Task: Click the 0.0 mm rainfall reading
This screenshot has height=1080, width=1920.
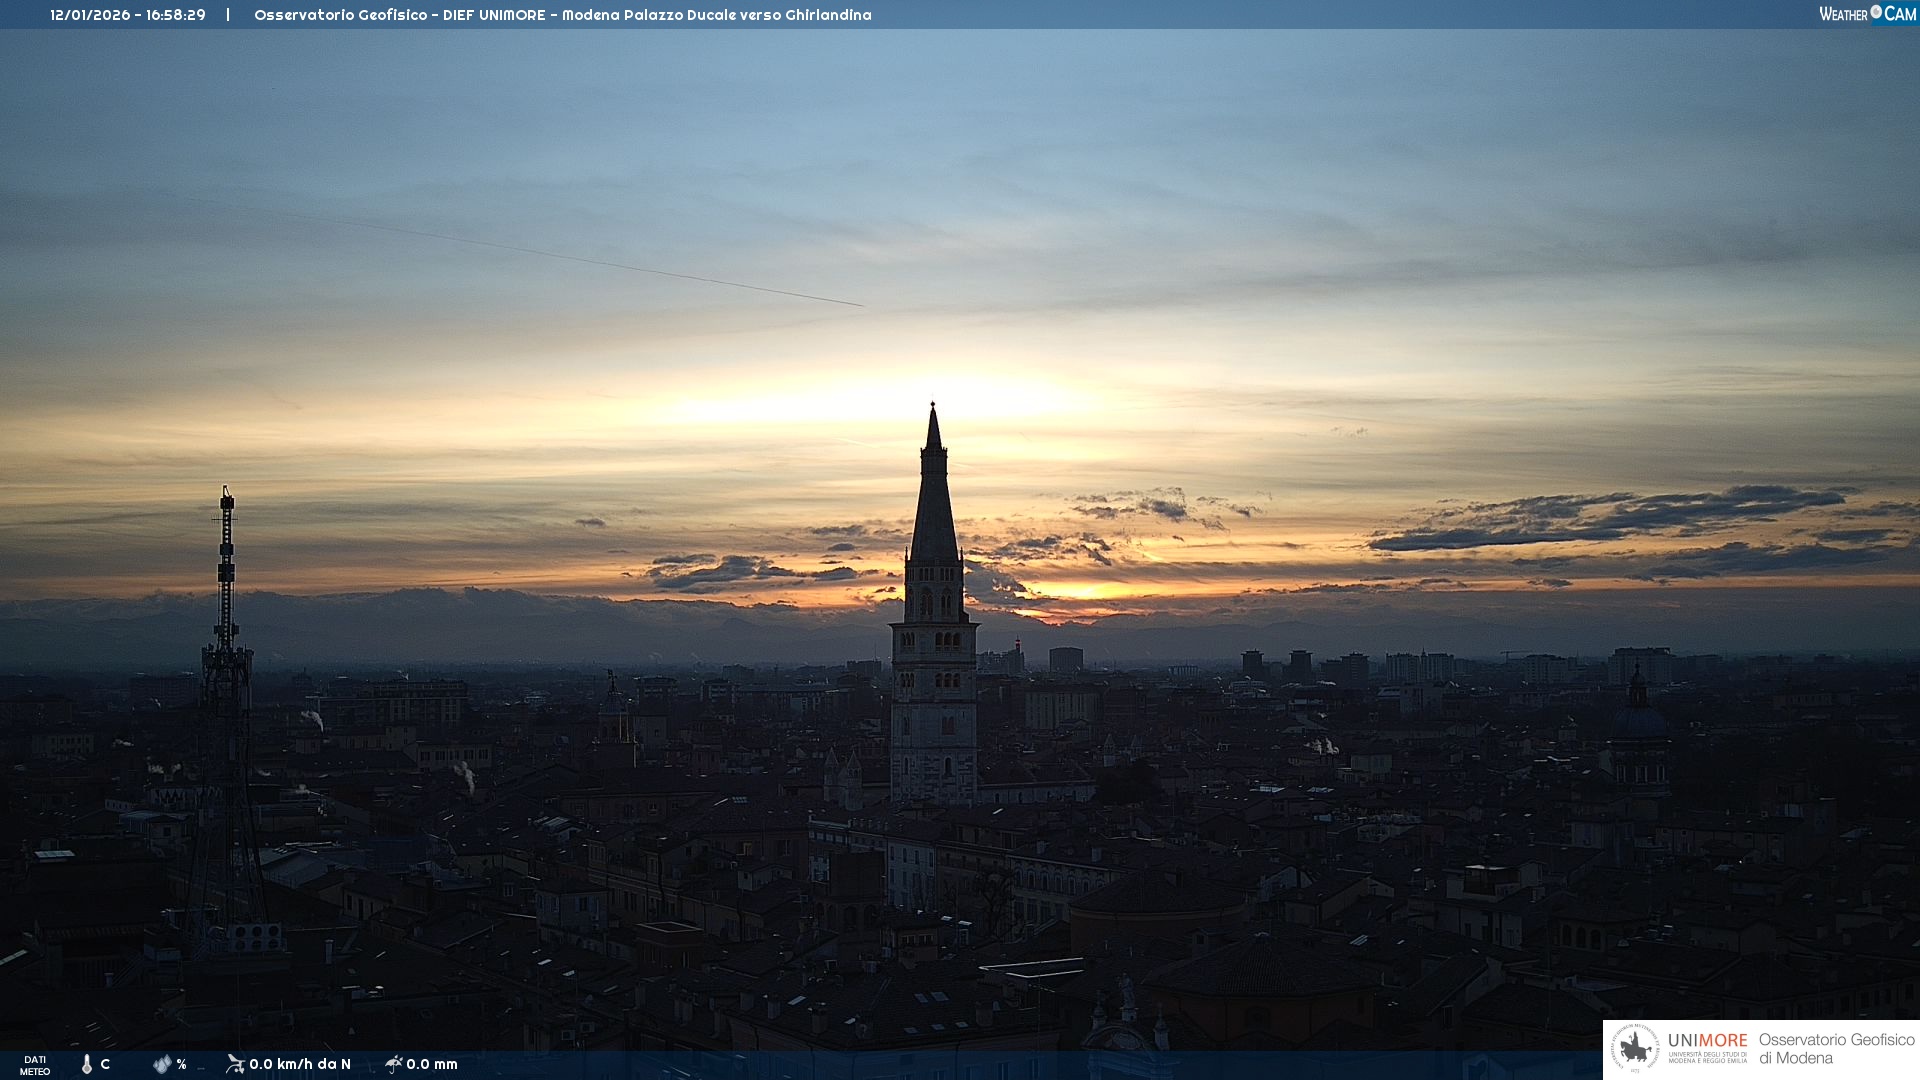Action: click(x=432, y=1064)
